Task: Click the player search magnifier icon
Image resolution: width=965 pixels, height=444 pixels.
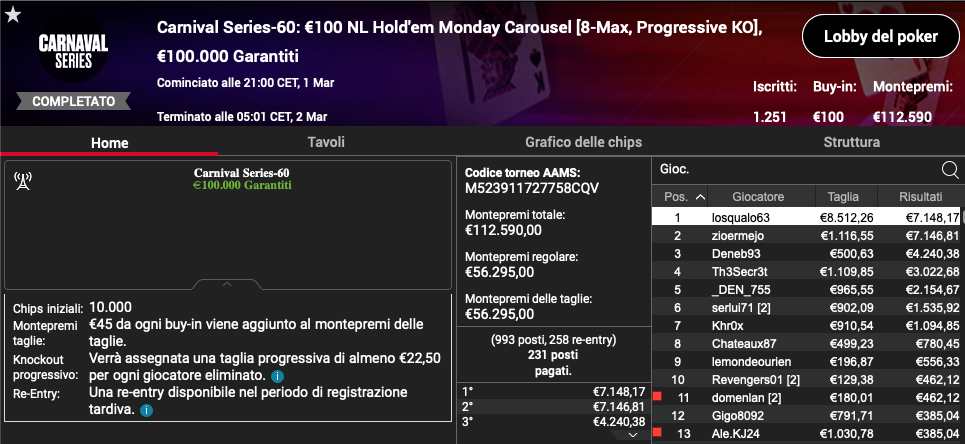Action: pos(950,170)
